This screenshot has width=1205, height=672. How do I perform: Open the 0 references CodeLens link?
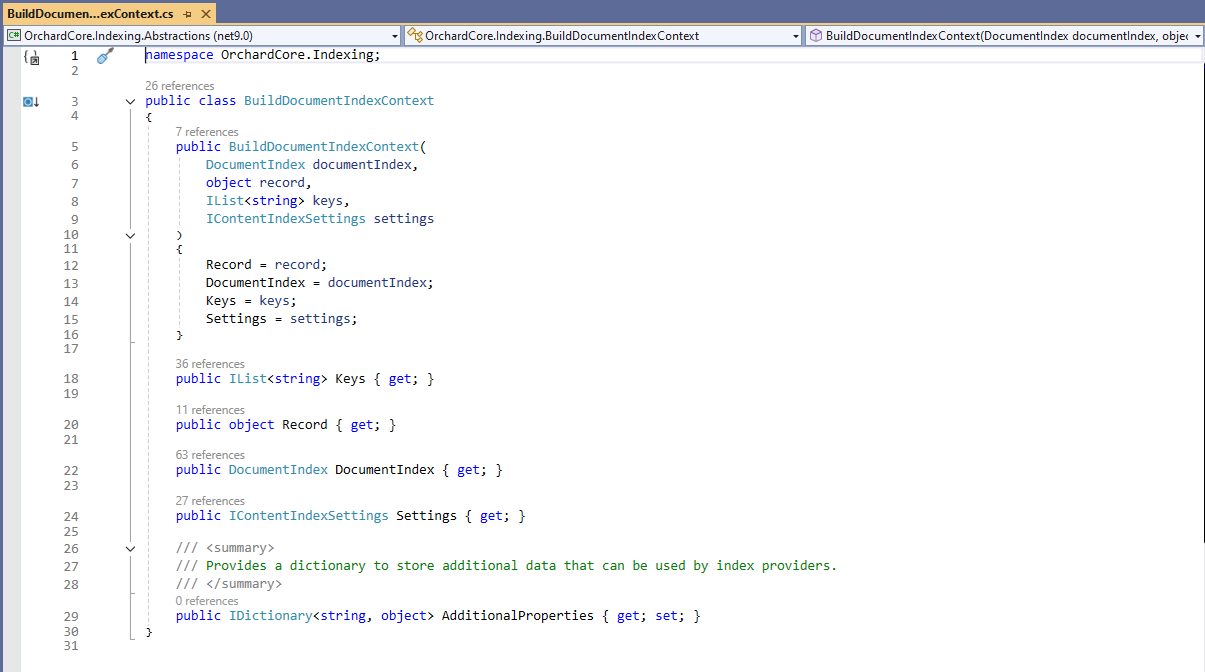[207, 601]
